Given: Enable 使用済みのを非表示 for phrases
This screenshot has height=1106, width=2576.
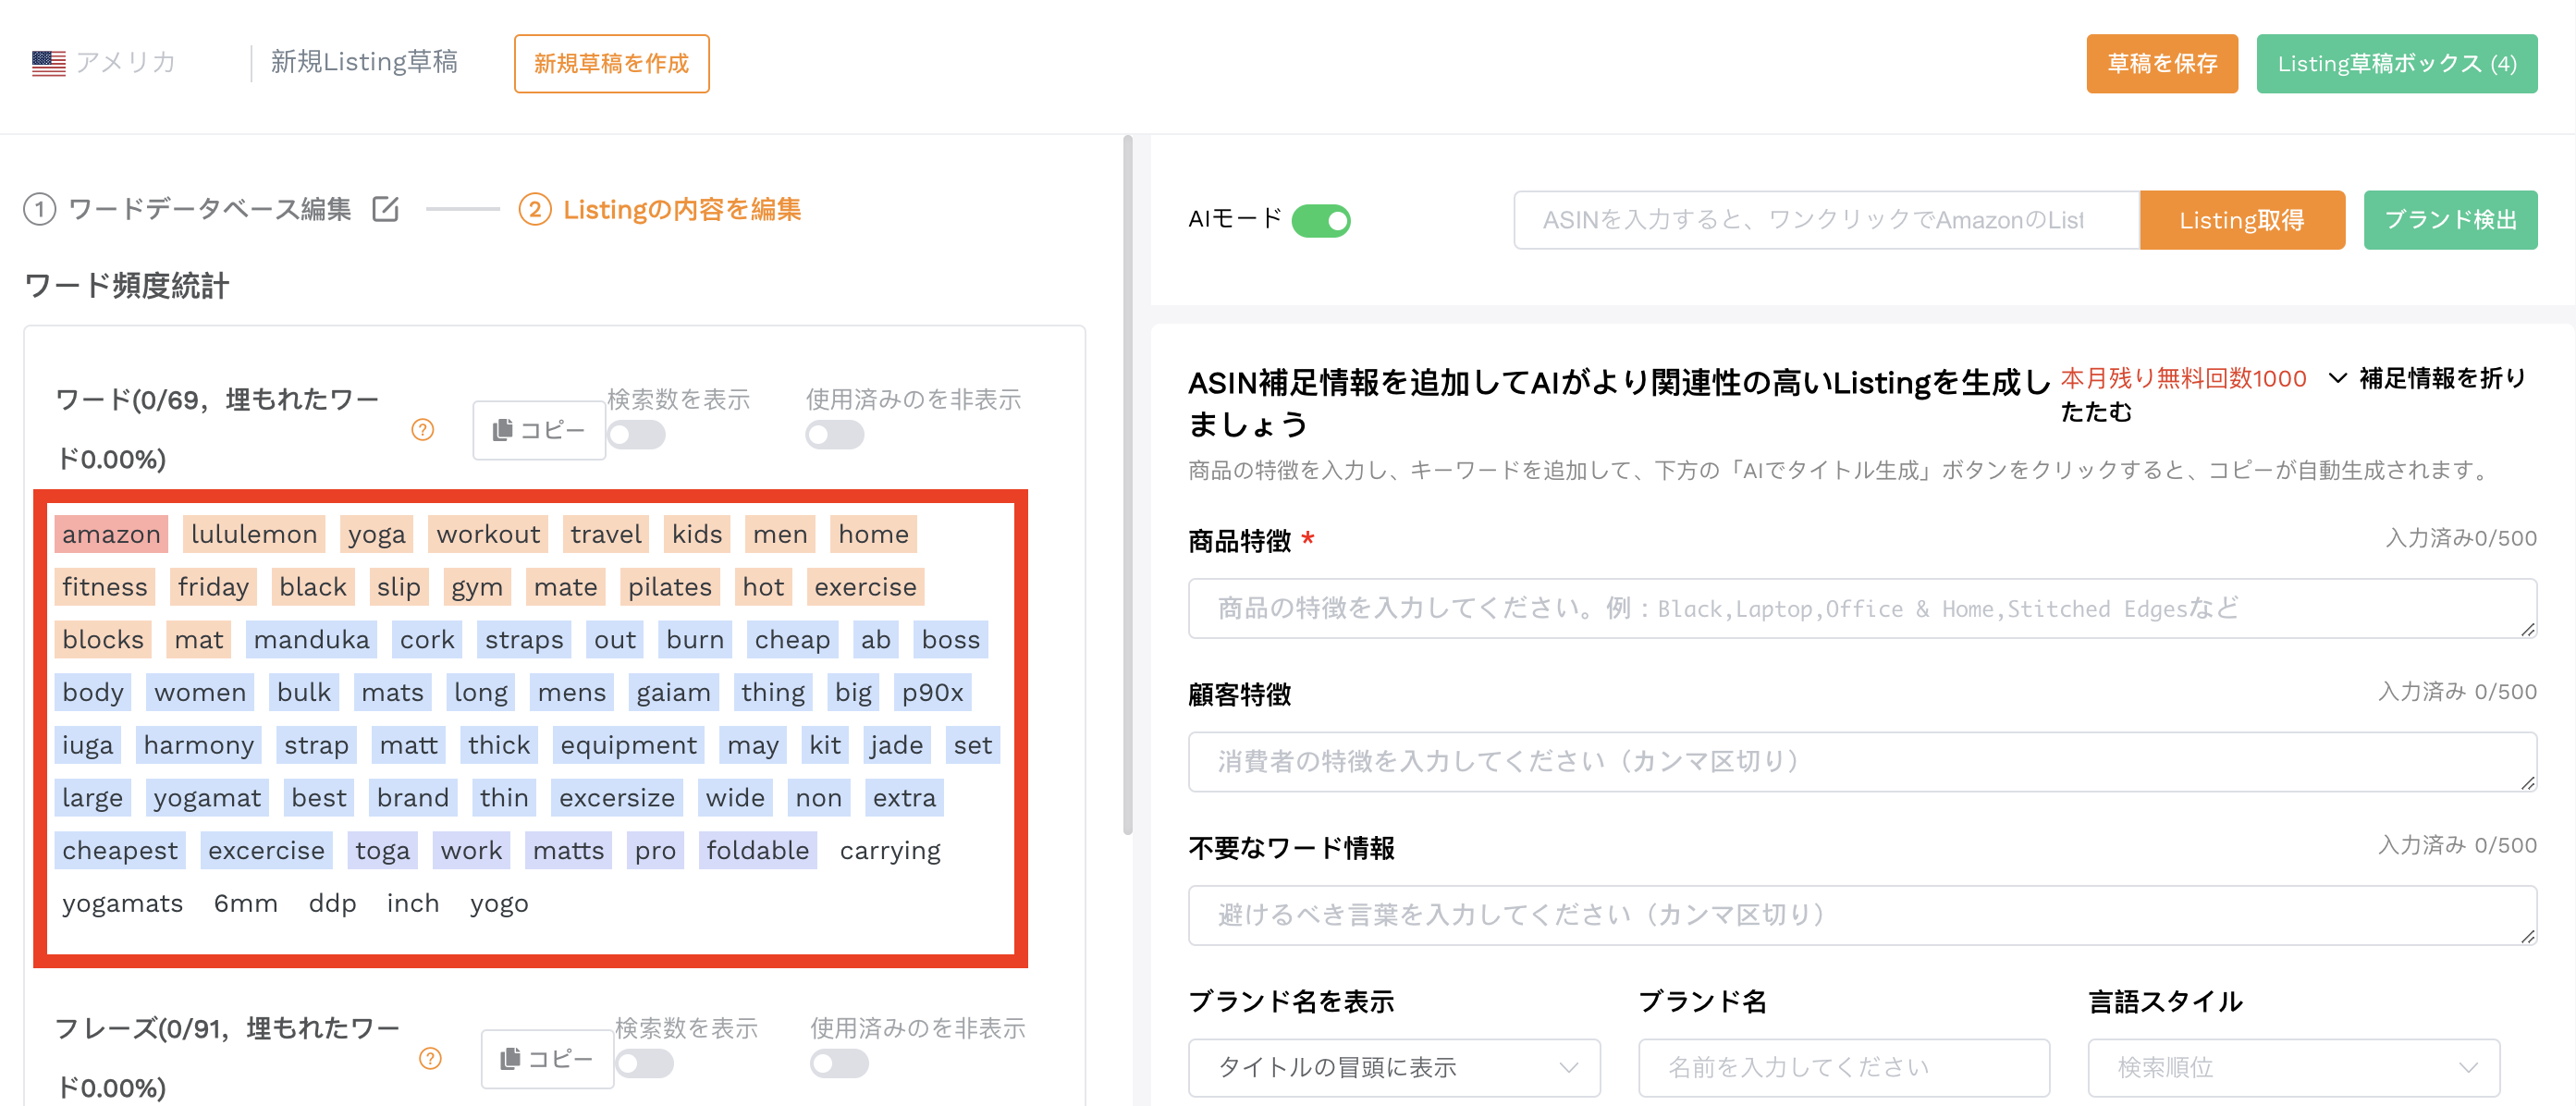Looking at the screenshot, I should pyautogui.click(x=839, y=1064).
